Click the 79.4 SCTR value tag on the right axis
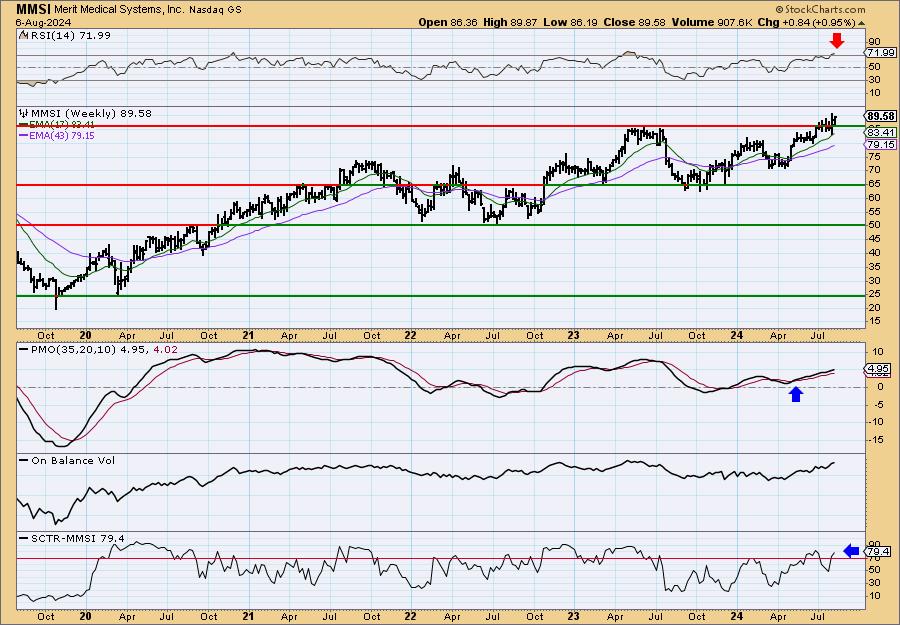Screen dimensions: 900x625 (880, 552)
